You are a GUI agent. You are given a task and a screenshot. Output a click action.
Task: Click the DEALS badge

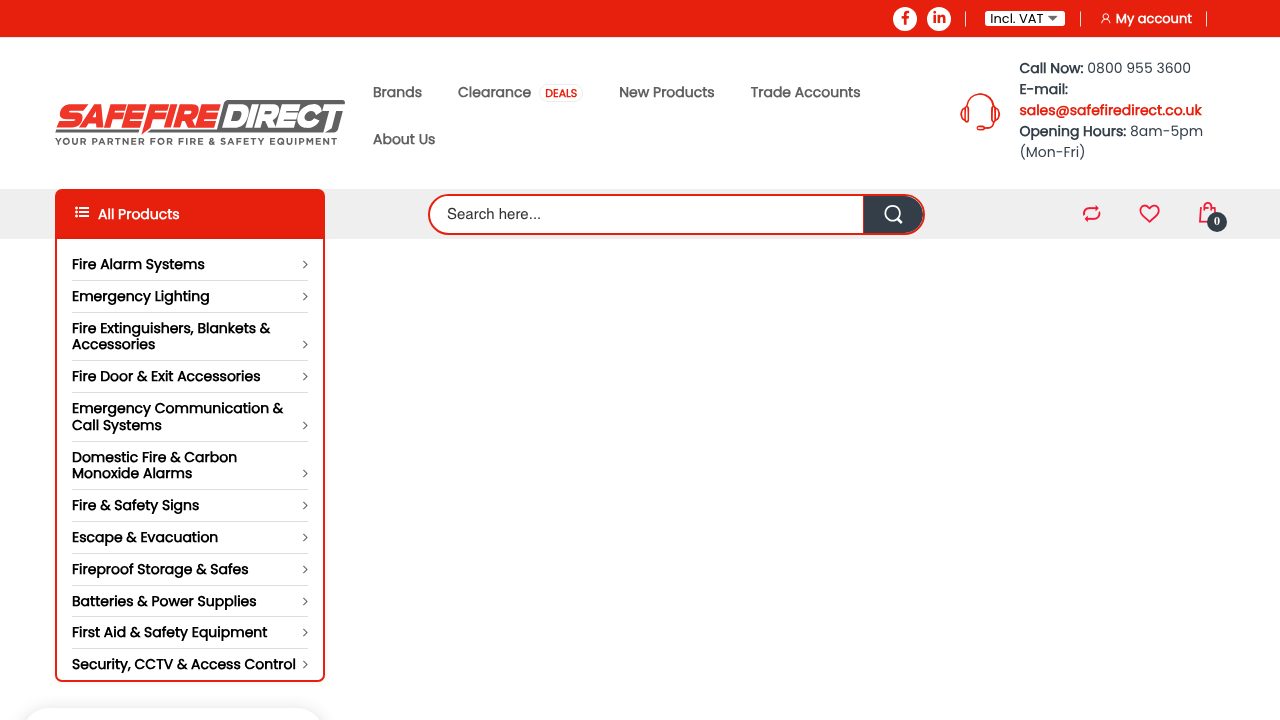pos(561,93)
